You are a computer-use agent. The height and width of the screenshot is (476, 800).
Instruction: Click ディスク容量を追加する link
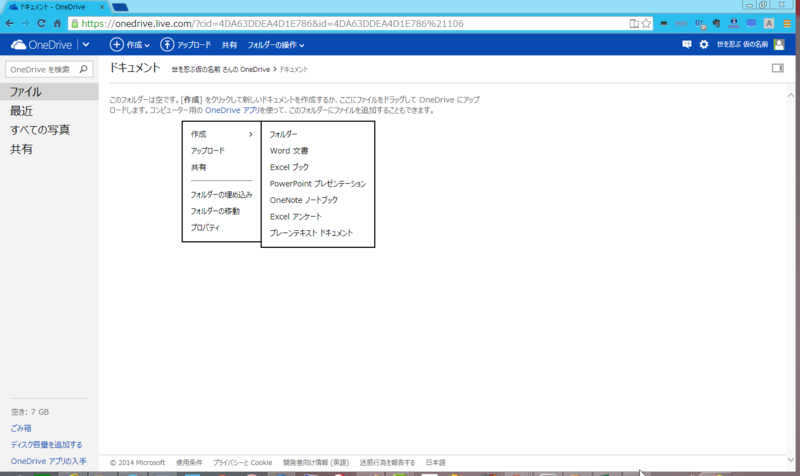(46, 444)
